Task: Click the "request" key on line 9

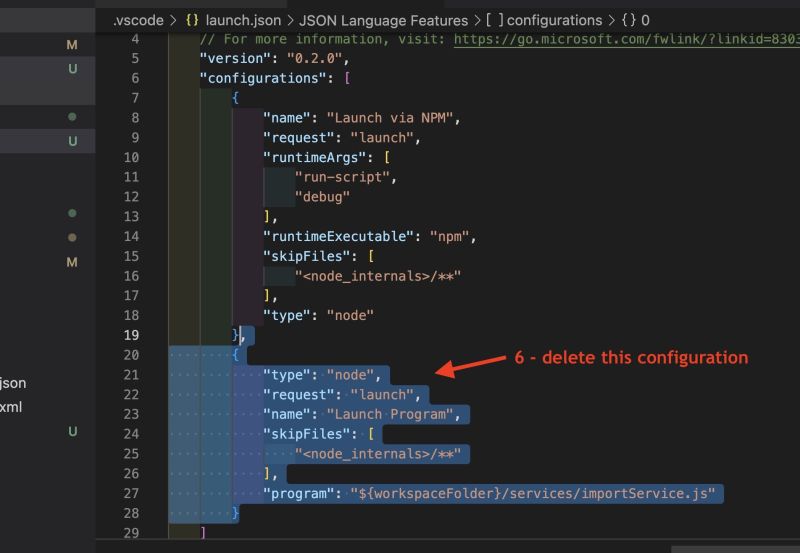Action: (x=298, y=138)
